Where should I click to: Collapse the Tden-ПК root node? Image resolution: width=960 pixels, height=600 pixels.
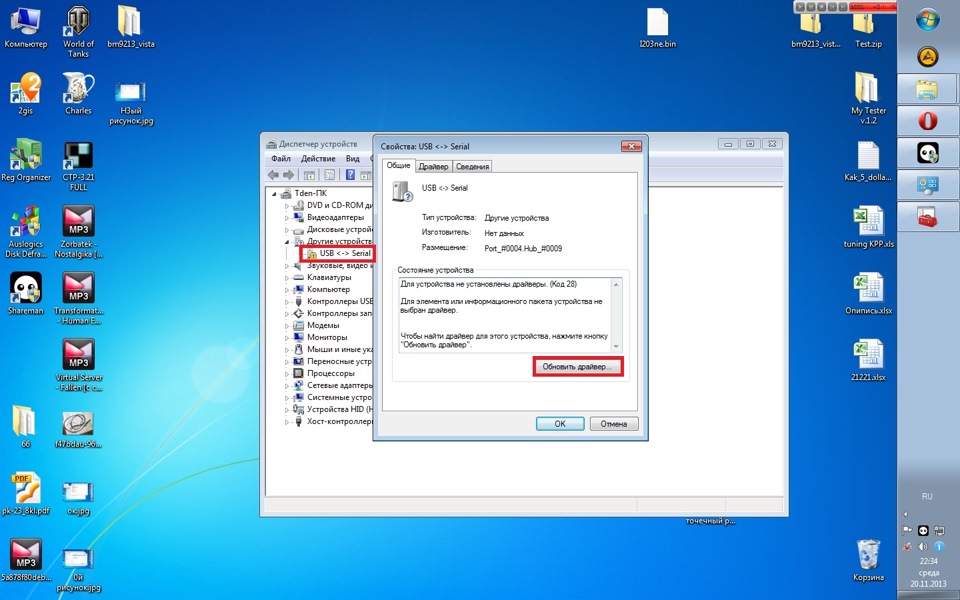pyautogui.click(x=274, y=193)
